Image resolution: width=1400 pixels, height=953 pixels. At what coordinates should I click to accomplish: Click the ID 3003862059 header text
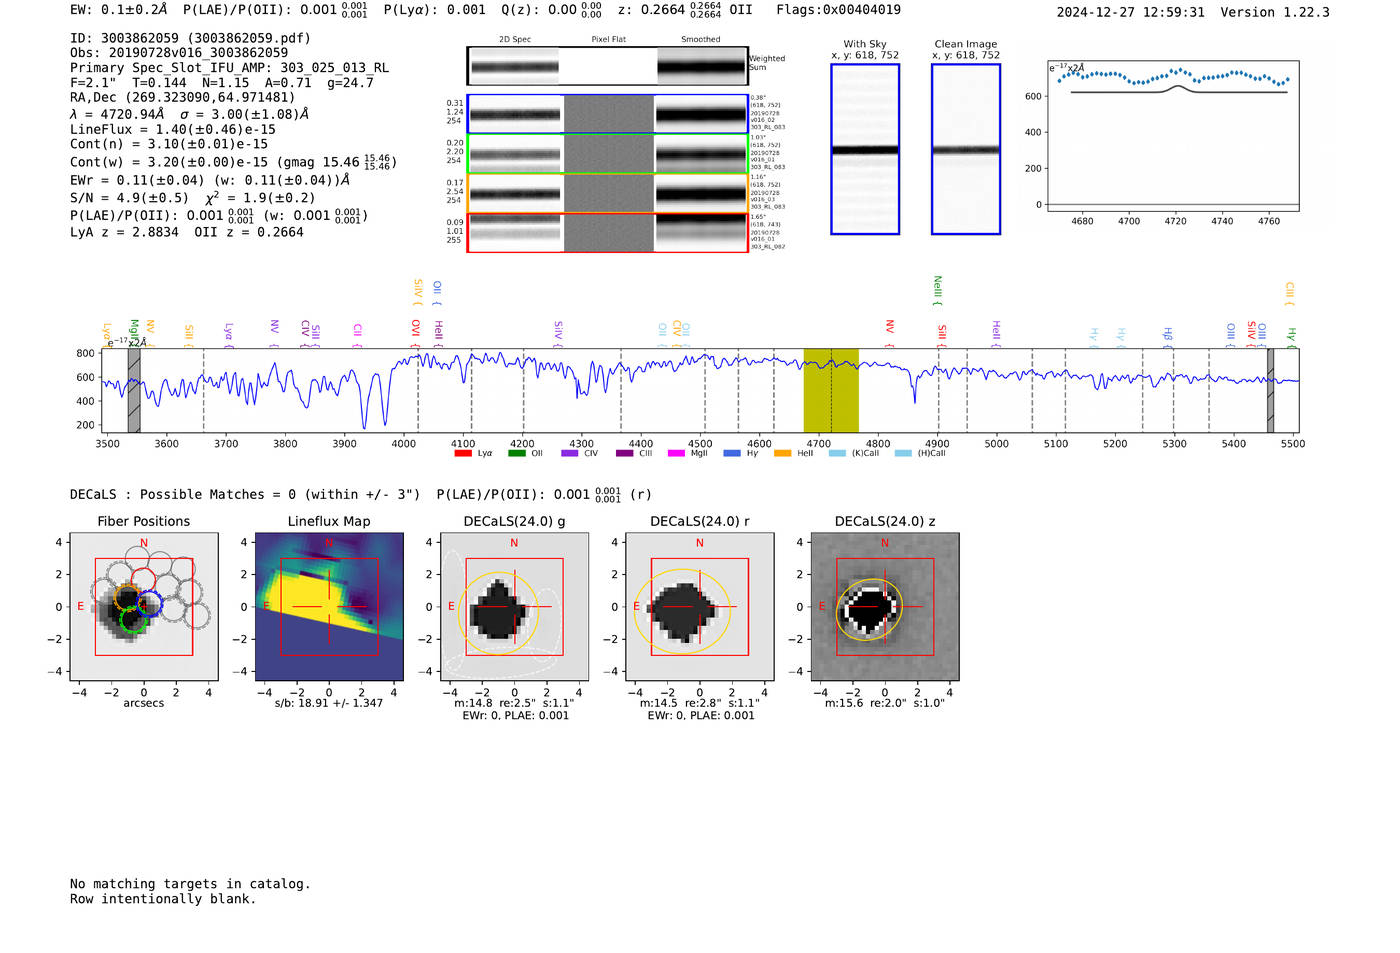coord(190,38)
